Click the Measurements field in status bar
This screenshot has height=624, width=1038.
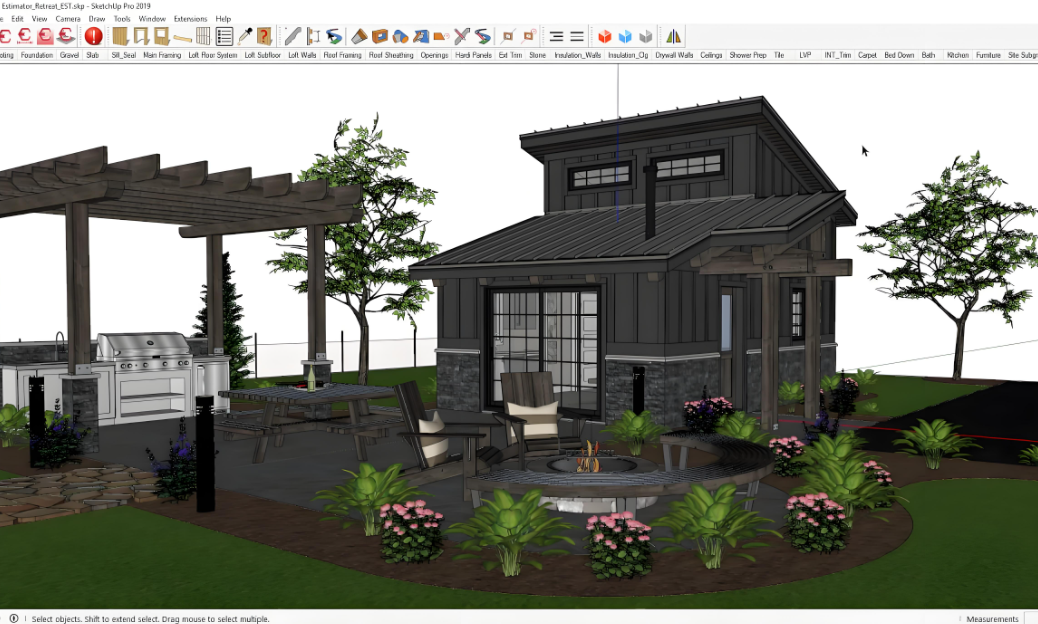click(991, 618)
